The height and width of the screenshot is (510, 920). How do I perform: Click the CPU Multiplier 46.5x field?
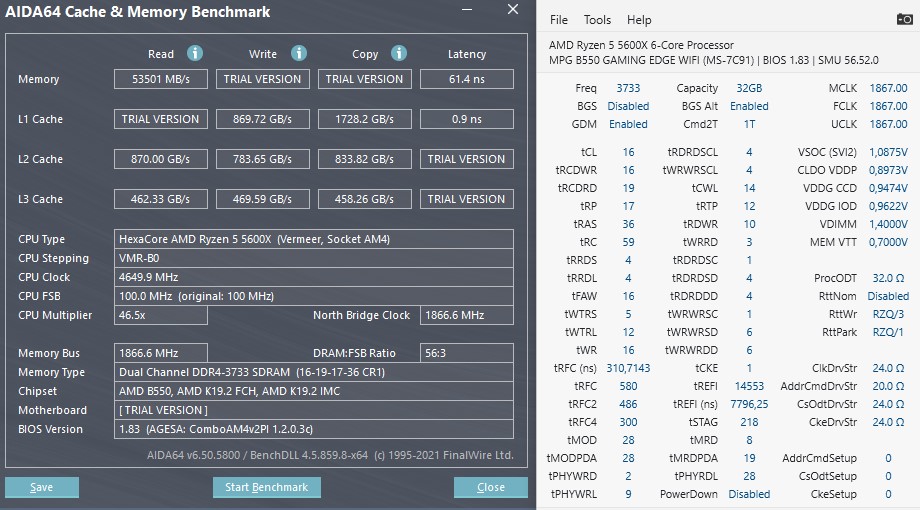point(161,315)
